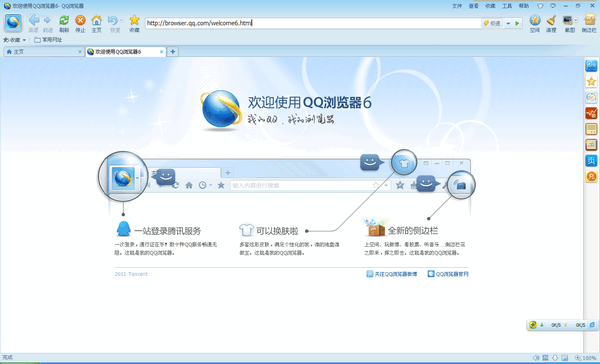The image size is (600, 364).
Task: Click the 一站登录腾讯服务 heading
Action: coord(167,231)
